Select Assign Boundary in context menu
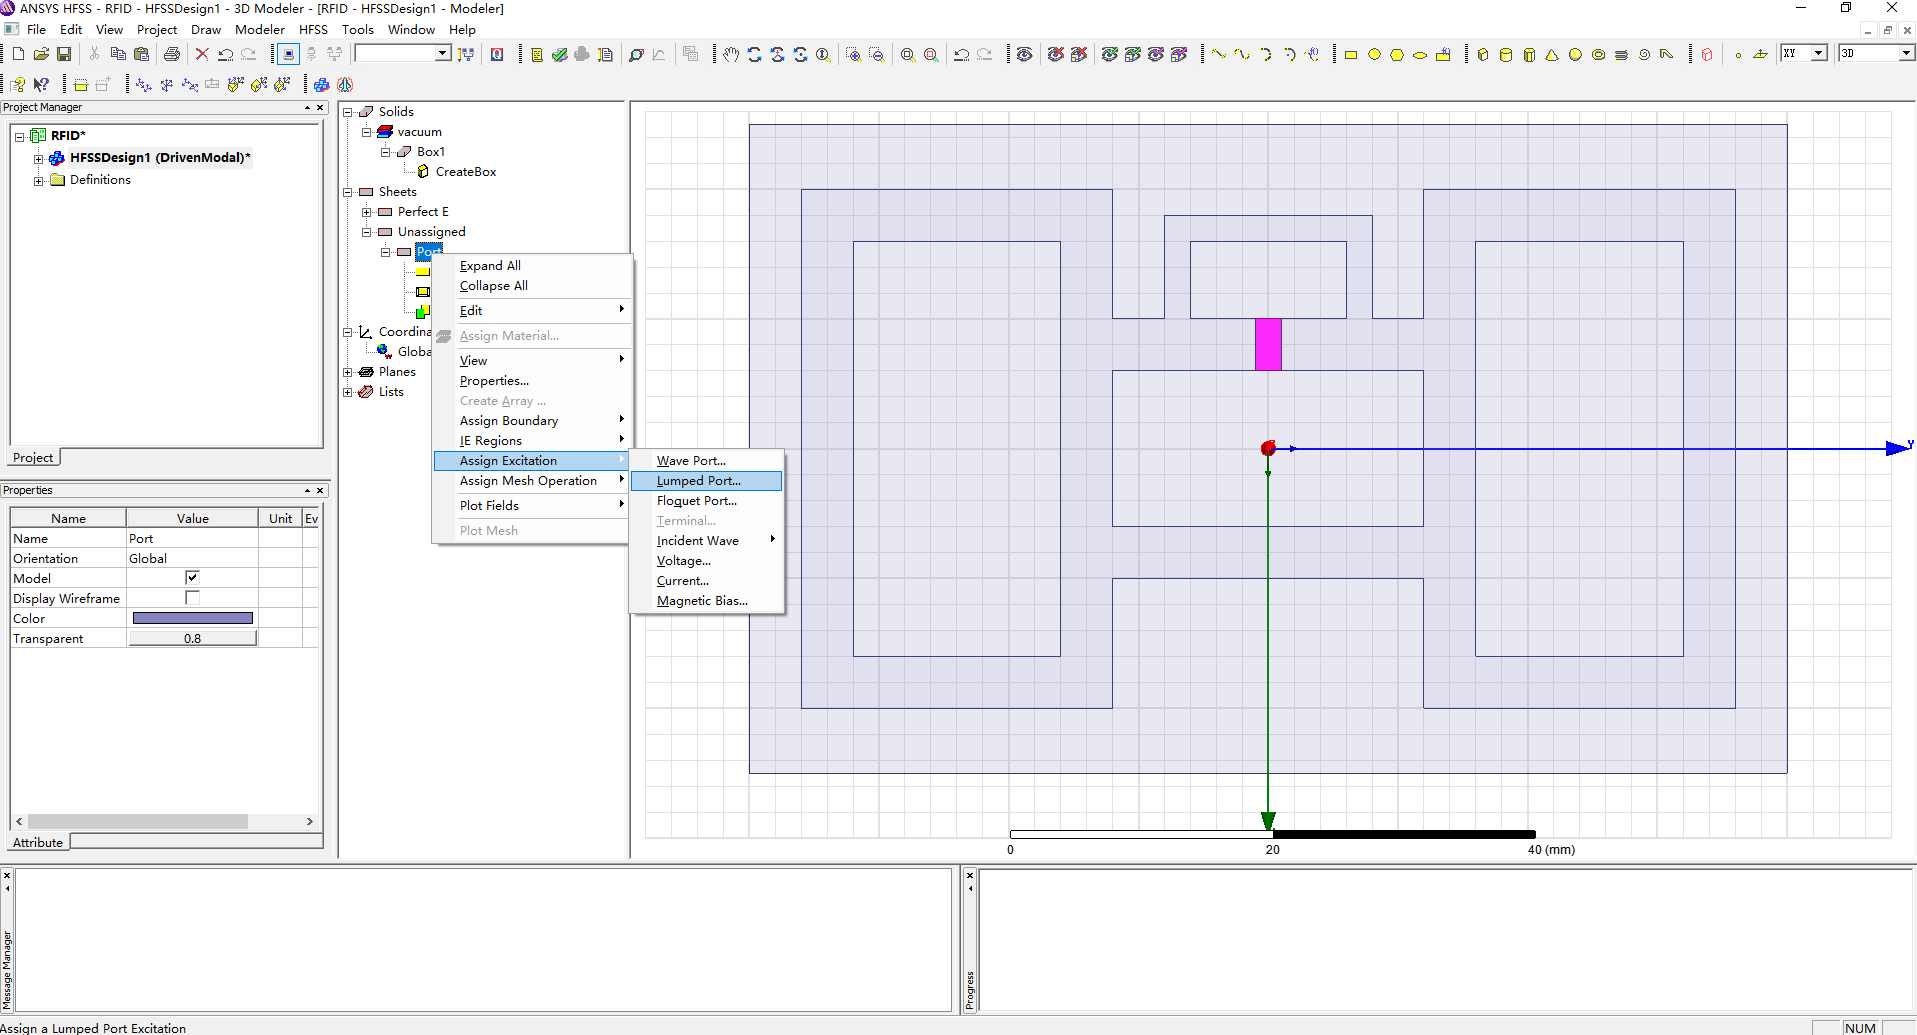 tap(509, 421)
